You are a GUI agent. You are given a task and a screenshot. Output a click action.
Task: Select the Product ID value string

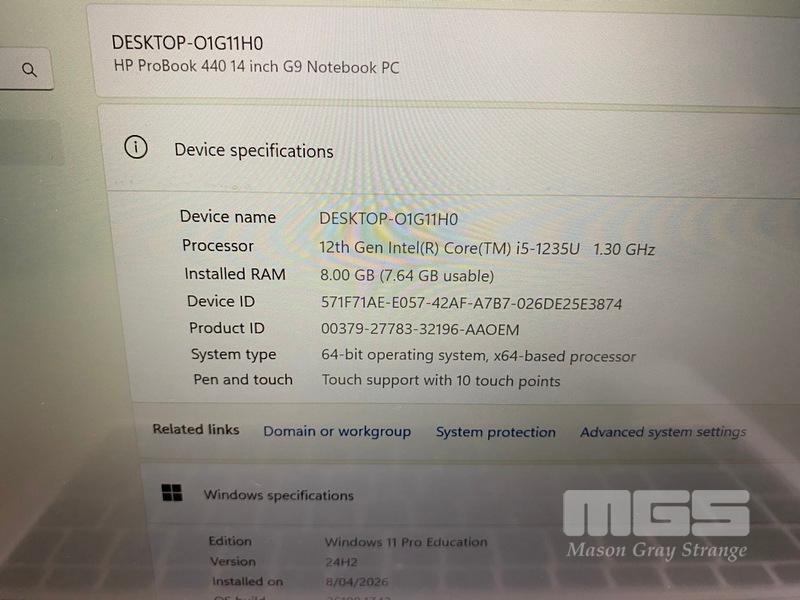tap(420, 329)
